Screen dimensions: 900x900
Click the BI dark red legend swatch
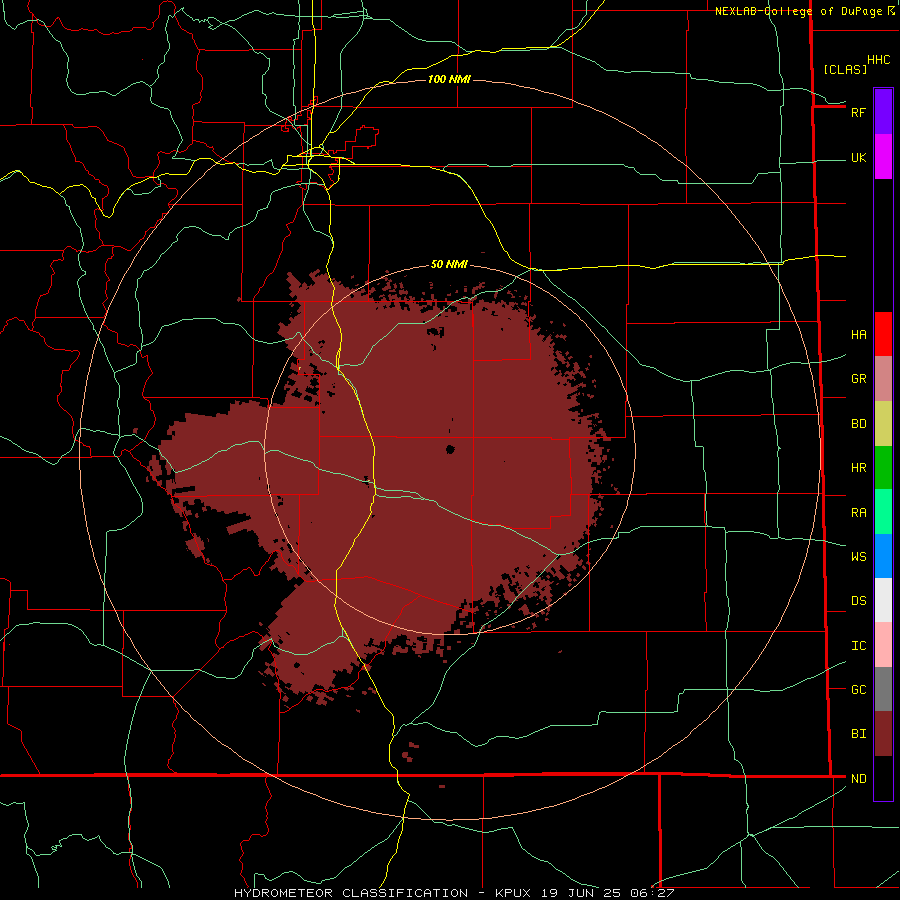pyautogui.click(x=883, y=734)
